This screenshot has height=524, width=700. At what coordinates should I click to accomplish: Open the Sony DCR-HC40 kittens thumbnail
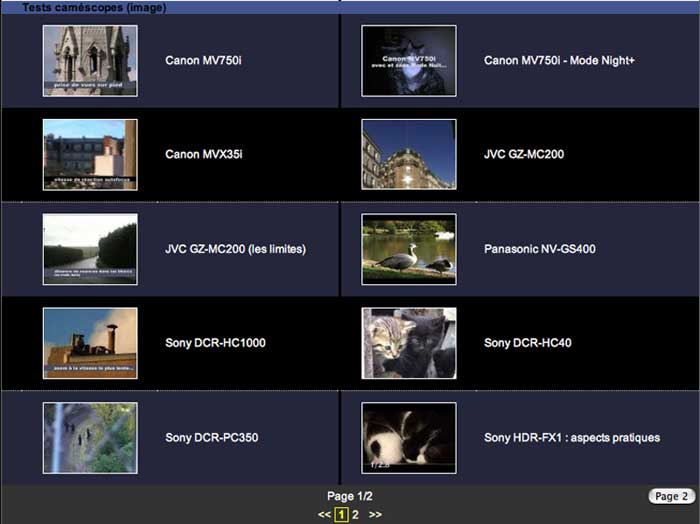(x=409, y=343)
